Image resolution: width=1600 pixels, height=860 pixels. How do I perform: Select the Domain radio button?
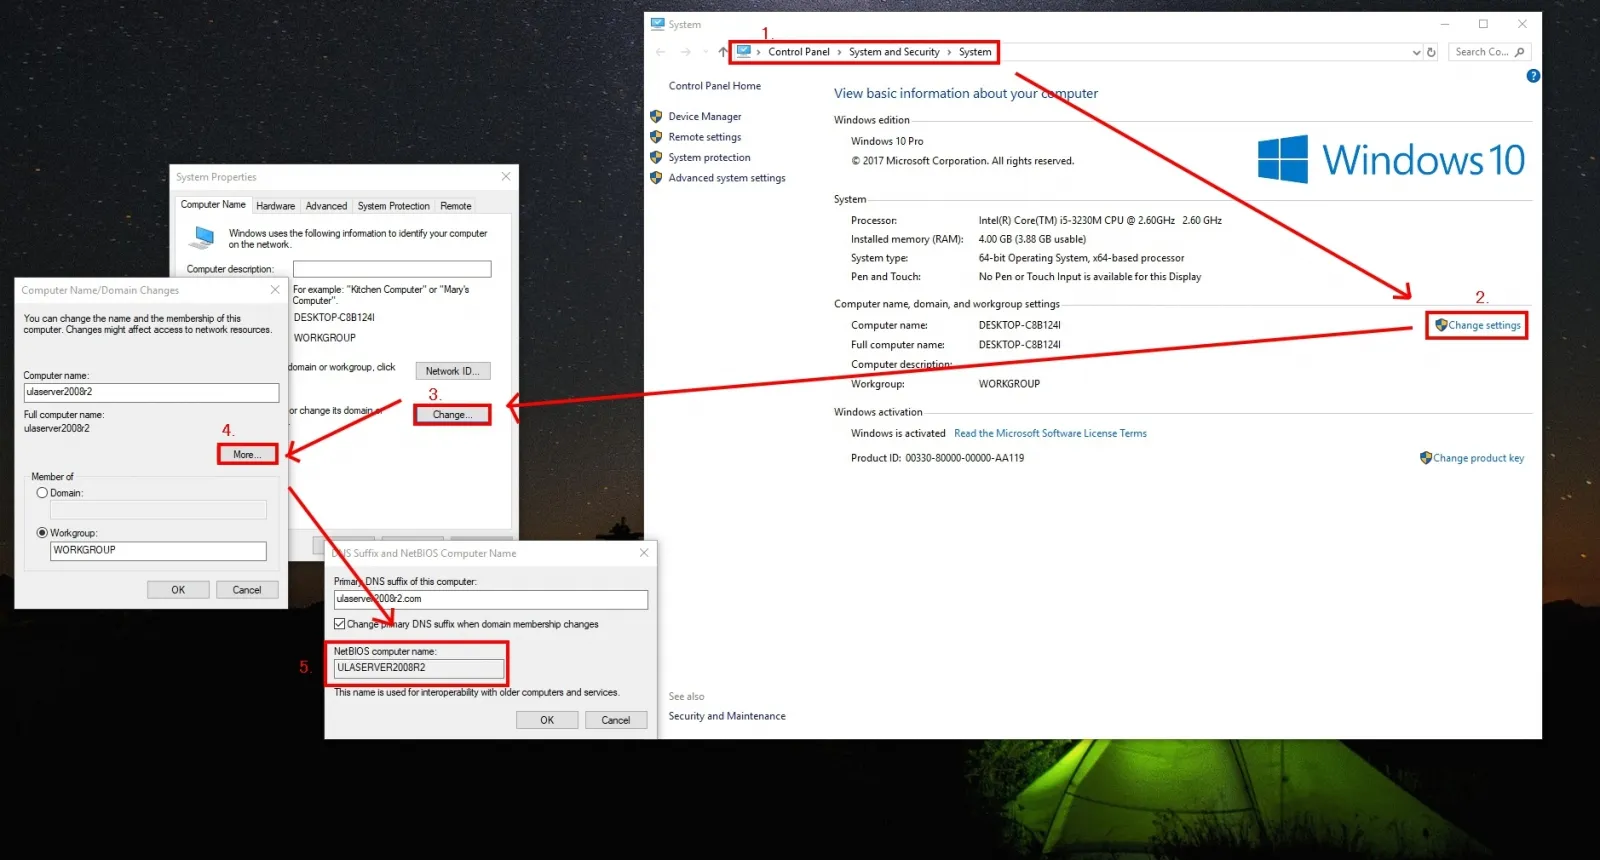42,493
